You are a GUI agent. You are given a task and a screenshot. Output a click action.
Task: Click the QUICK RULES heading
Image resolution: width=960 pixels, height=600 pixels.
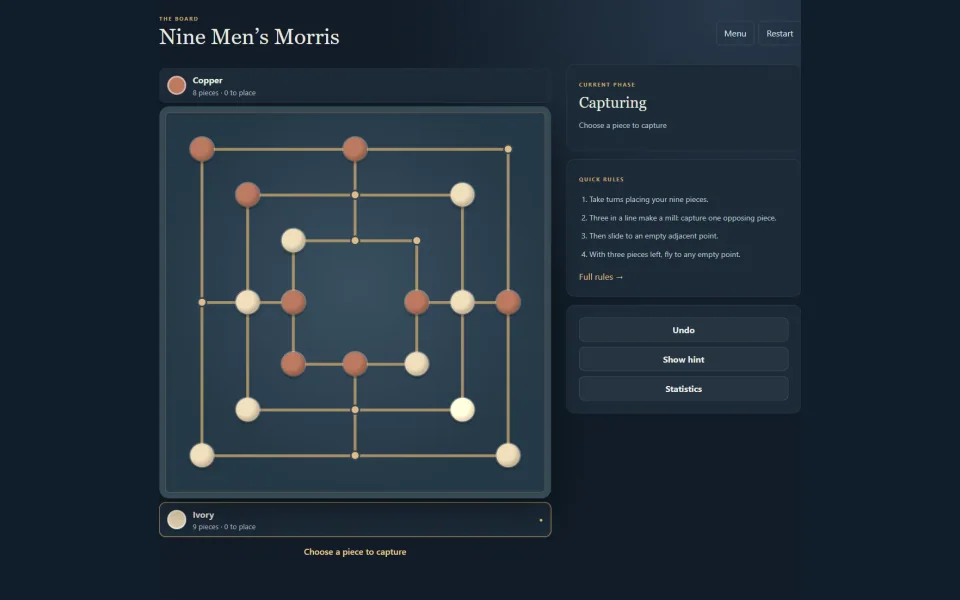(x=601, y=179)
